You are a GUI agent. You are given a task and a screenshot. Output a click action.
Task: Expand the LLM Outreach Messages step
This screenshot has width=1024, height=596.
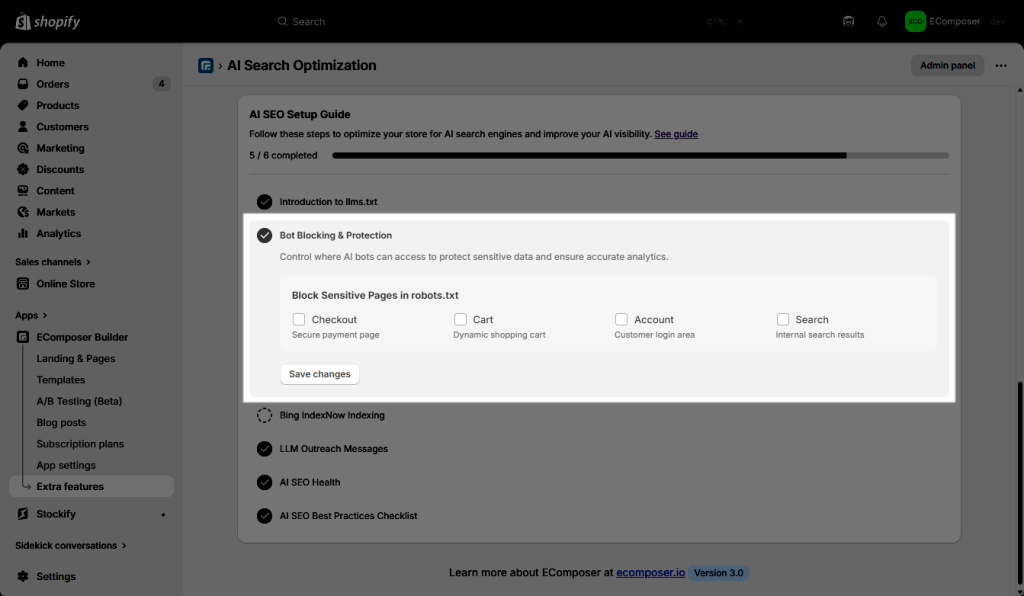click(333, 449)
